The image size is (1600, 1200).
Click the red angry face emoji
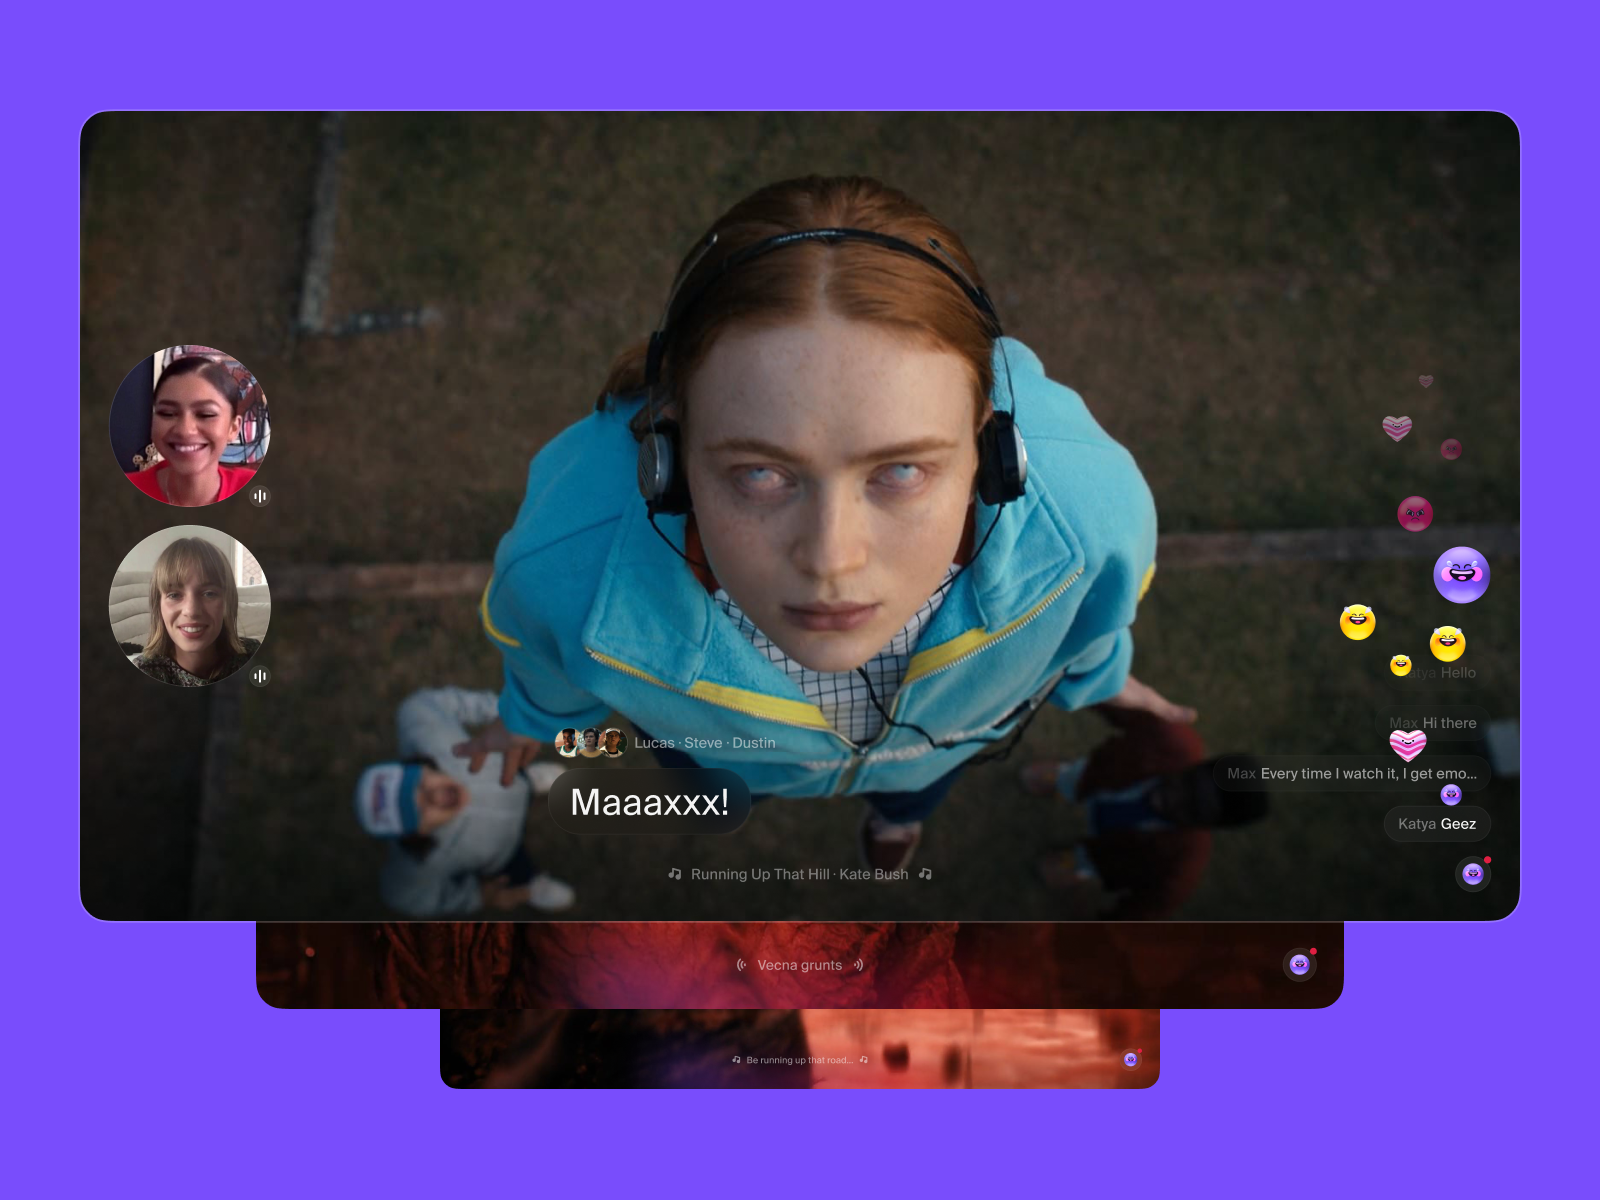tap(1414, 514)
